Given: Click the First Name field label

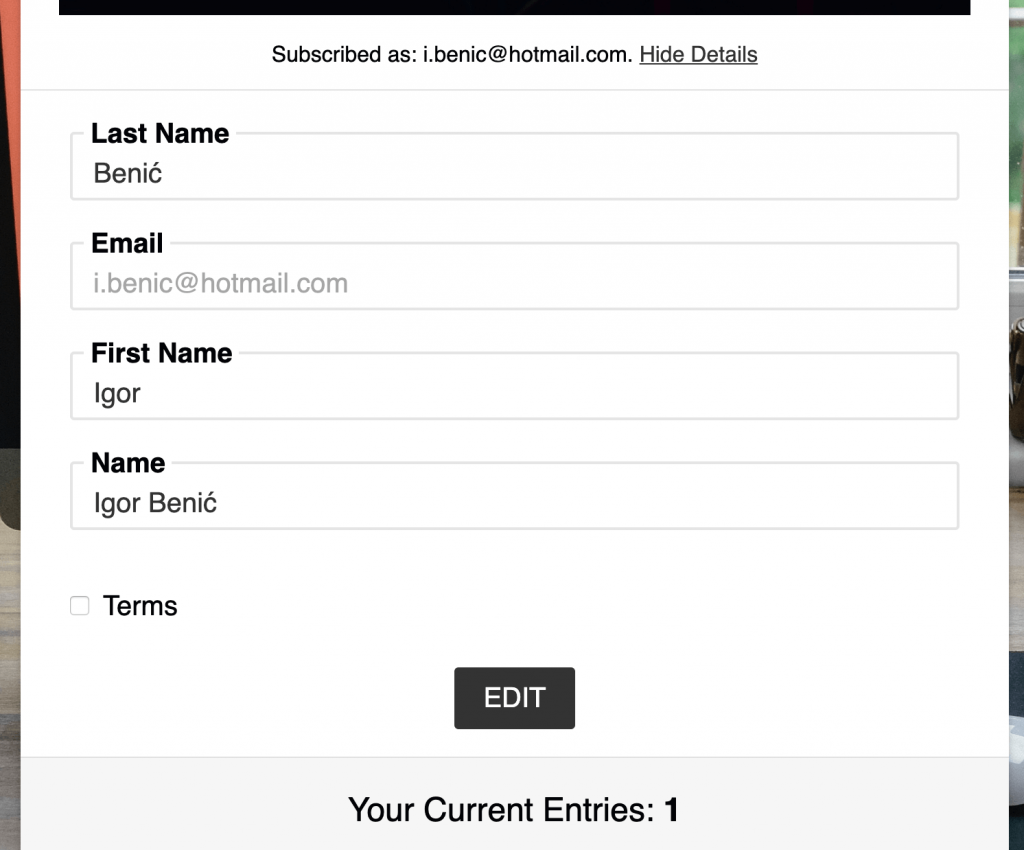Looking at the screenshot, I should 161,353.
